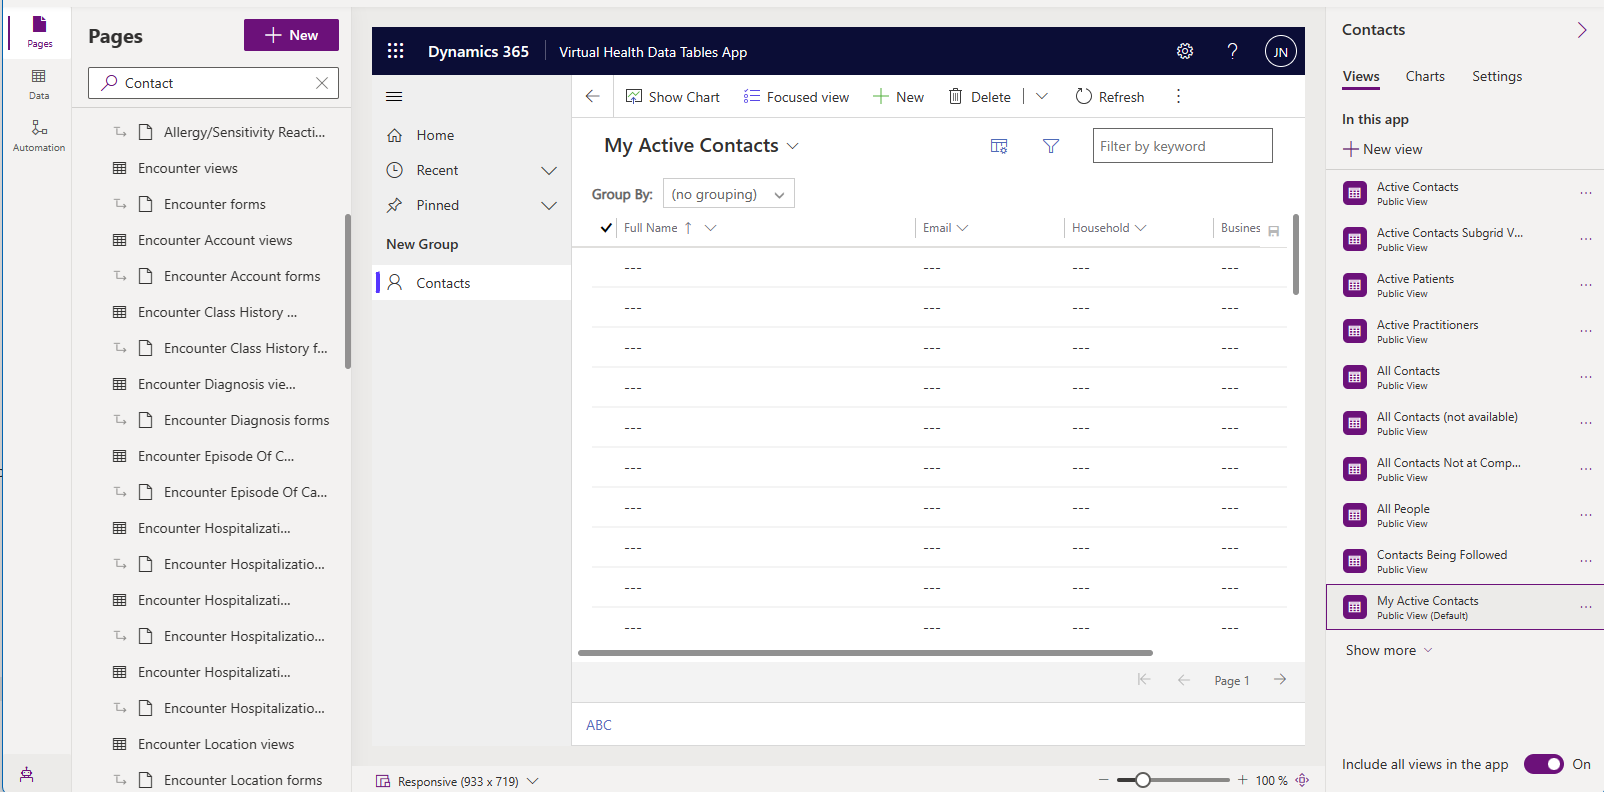Open the Full Name column dropdown
This screenshot has height=792, width=1604.
(x=710, y=228)
